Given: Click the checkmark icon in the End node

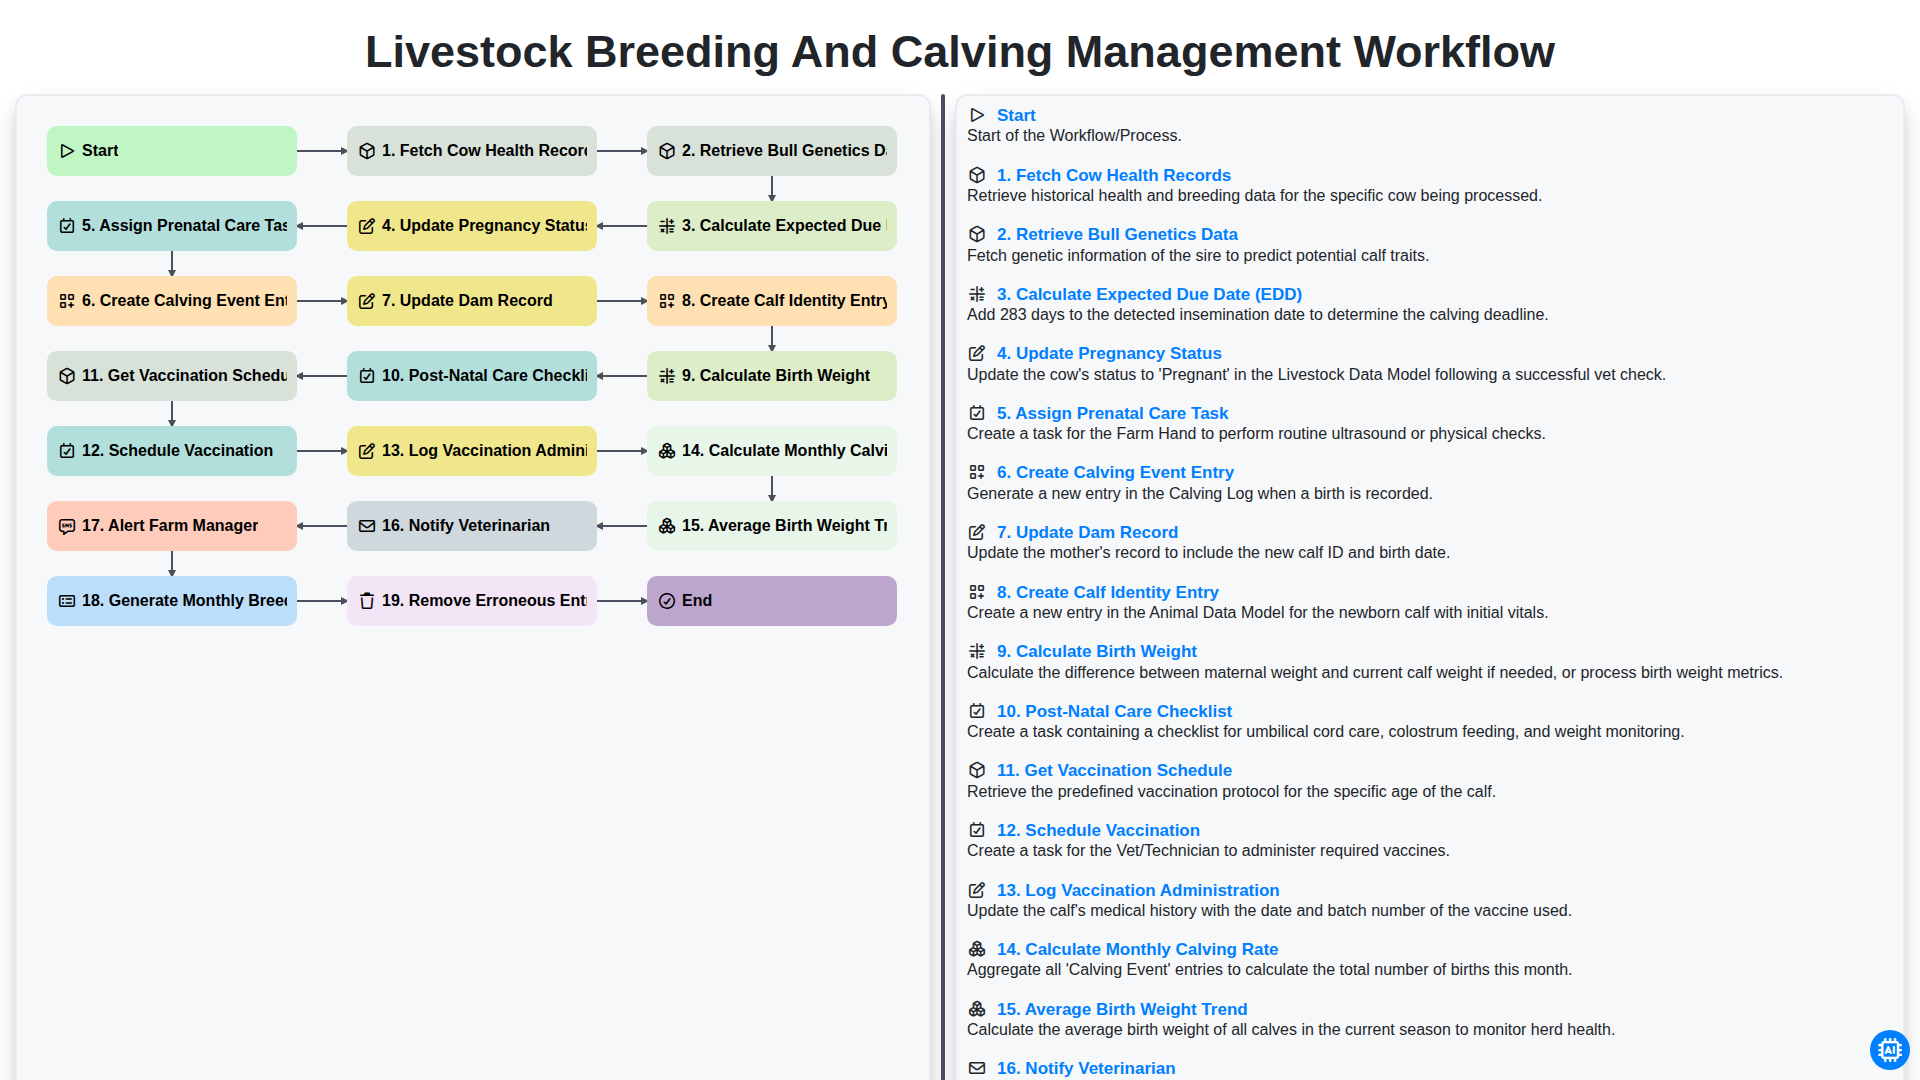Looking at the screenshot, I should click(667, 601).
